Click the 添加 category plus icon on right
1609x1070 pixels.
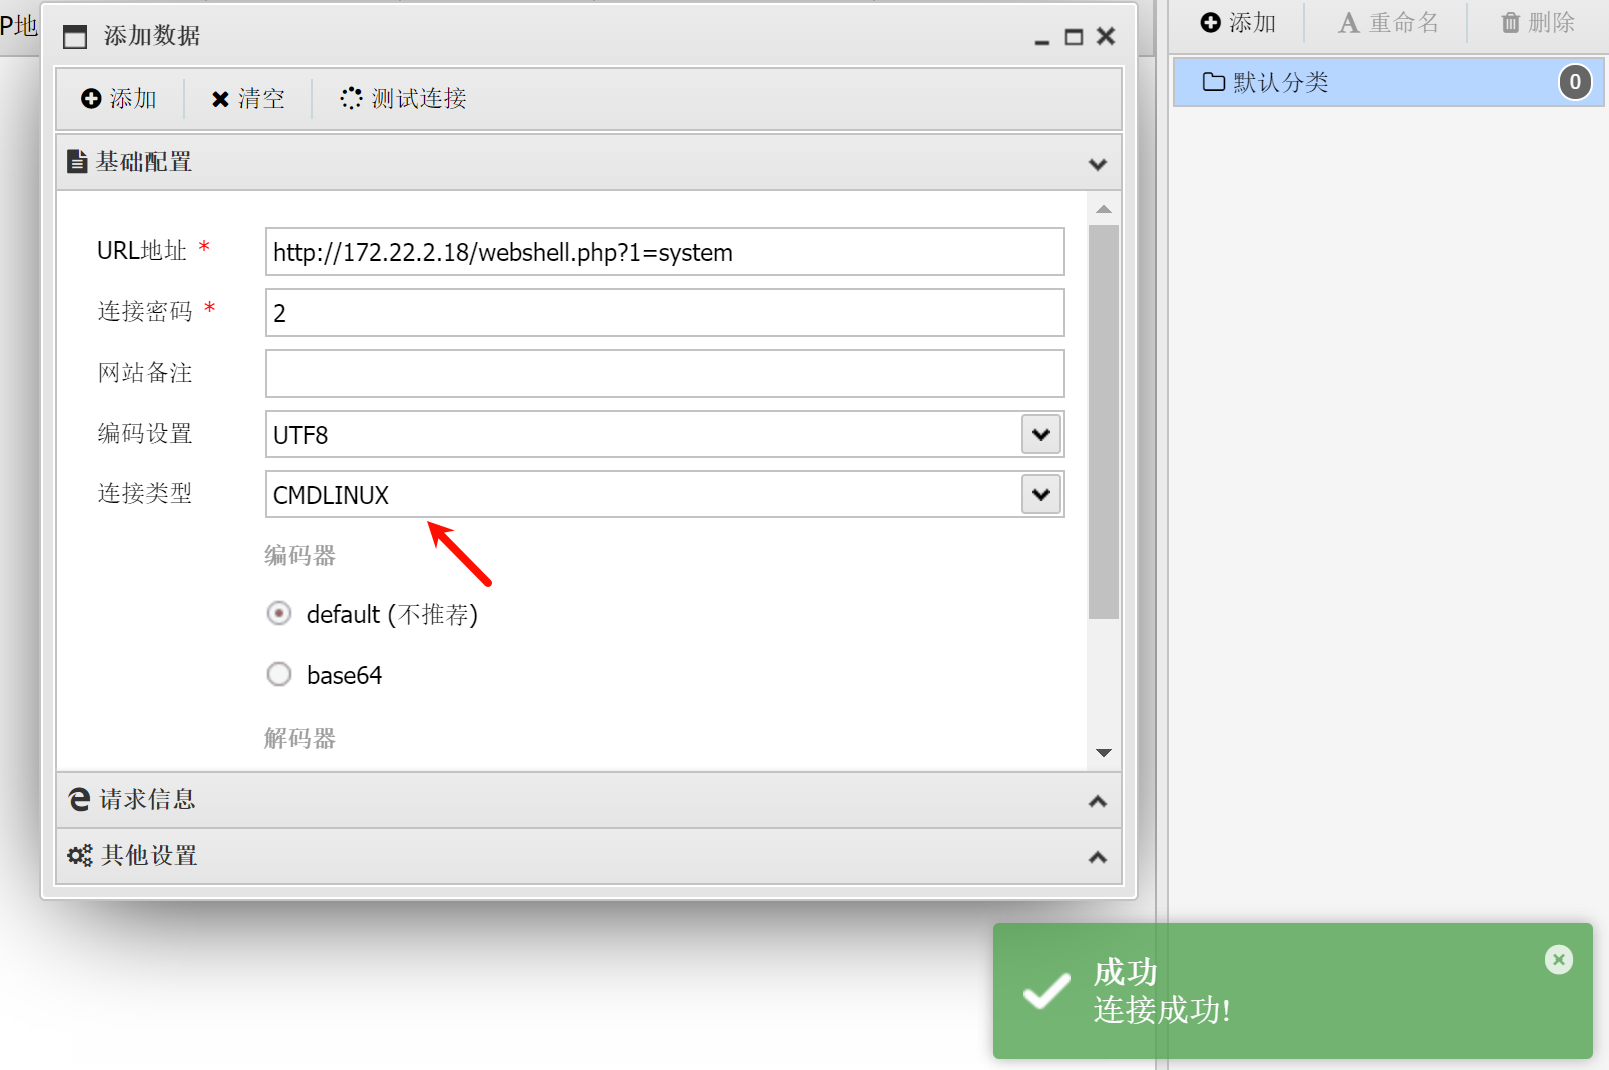(1210, 23)
